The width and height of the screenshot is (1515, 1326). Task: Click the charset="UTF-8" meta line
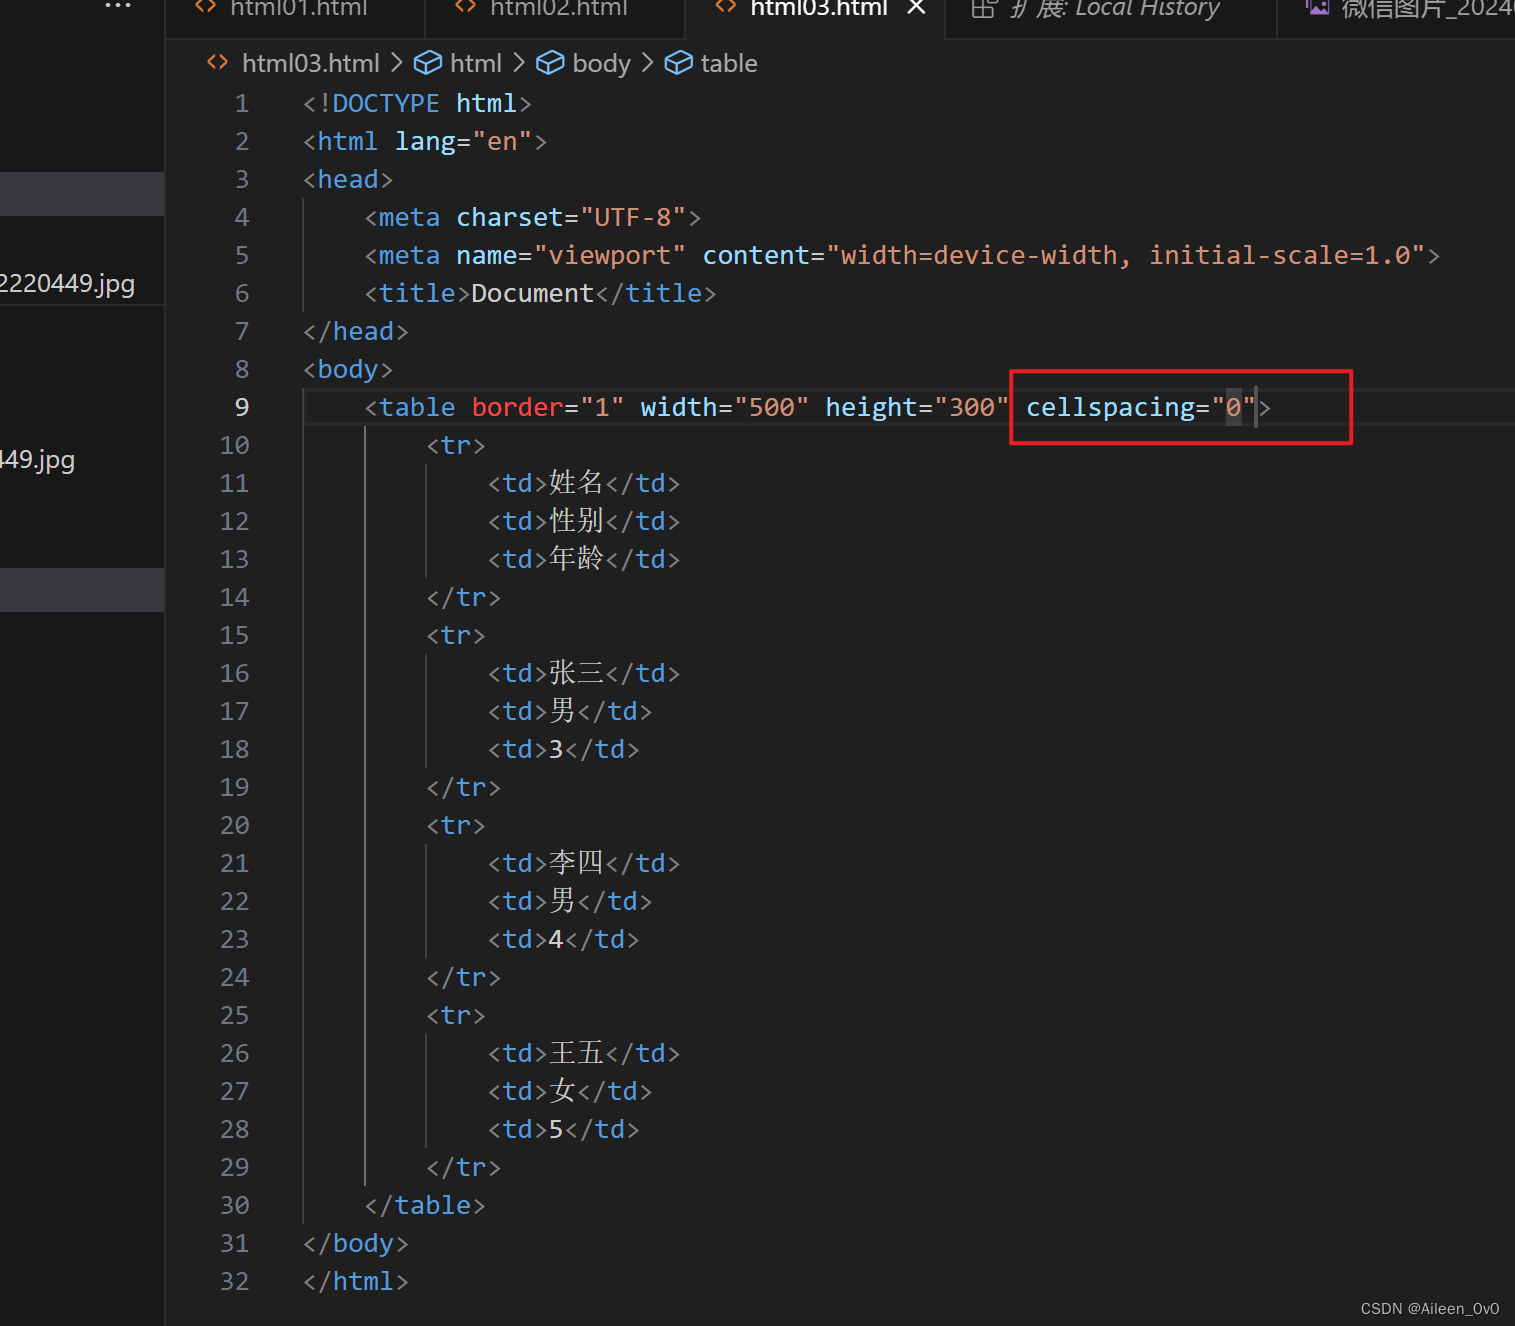pos(533,217)
